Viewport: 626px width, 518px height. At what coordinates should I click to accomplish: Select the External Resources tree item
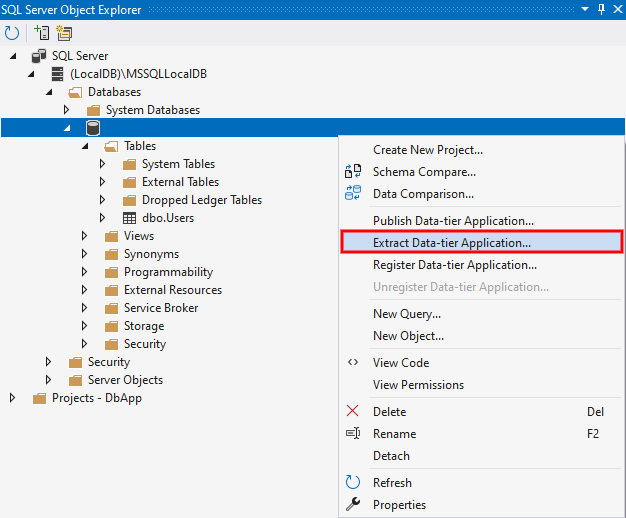172,290
